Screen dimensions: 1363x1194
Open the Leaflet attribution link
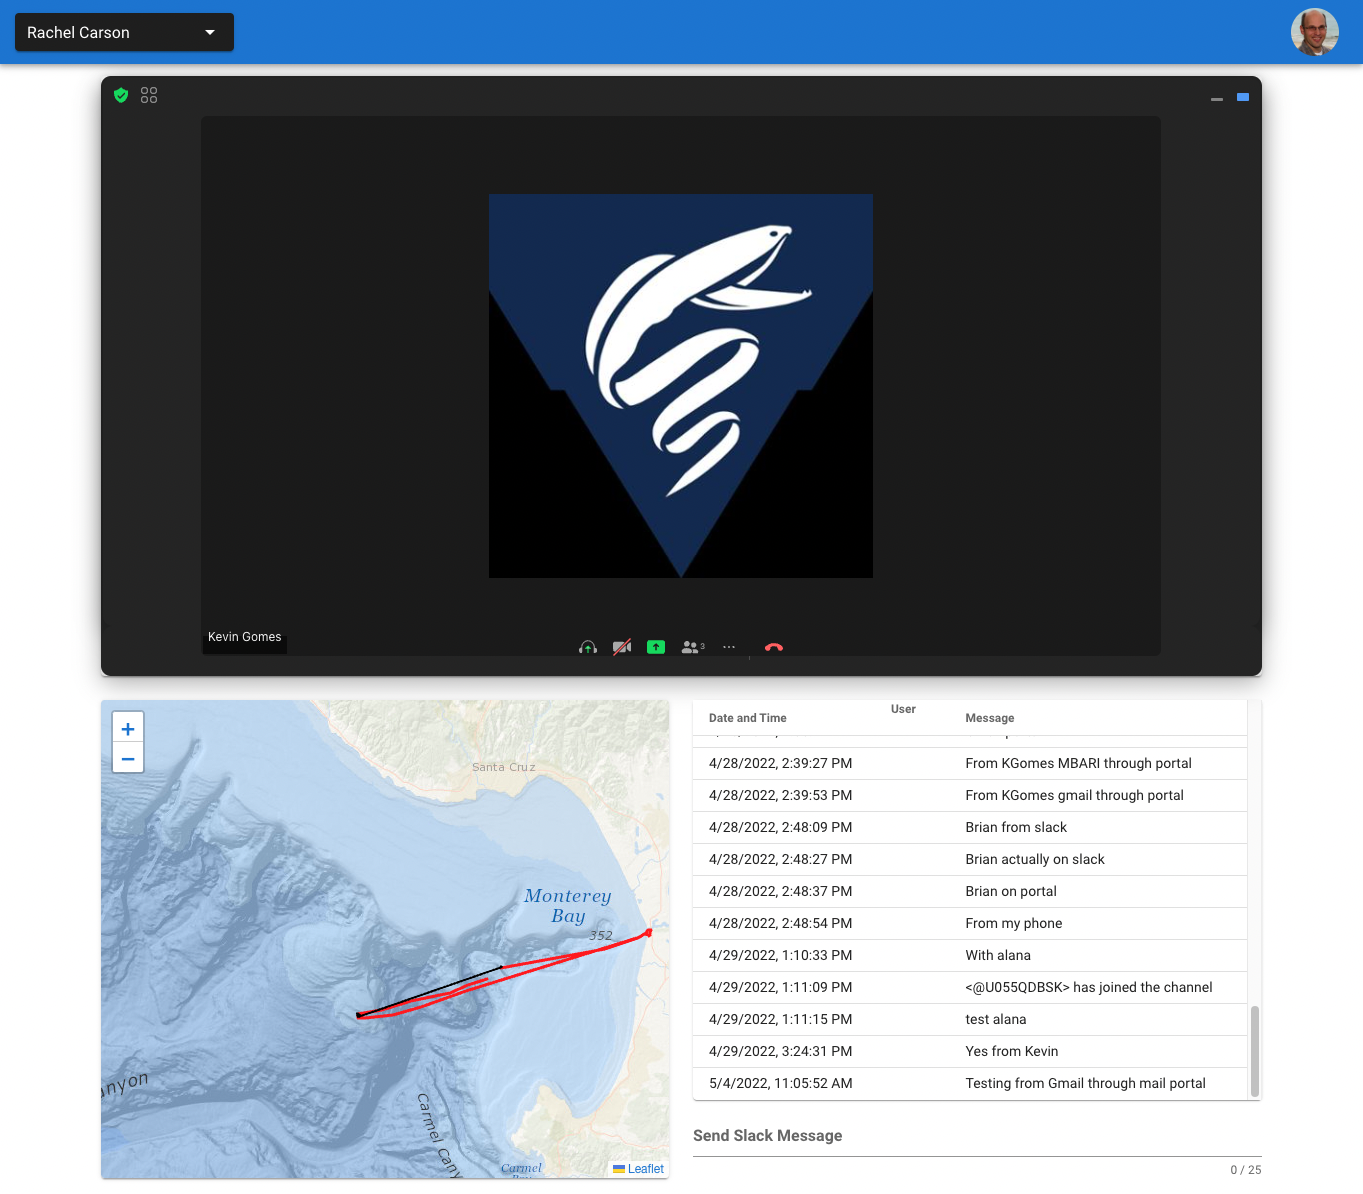click(645, 1169)
